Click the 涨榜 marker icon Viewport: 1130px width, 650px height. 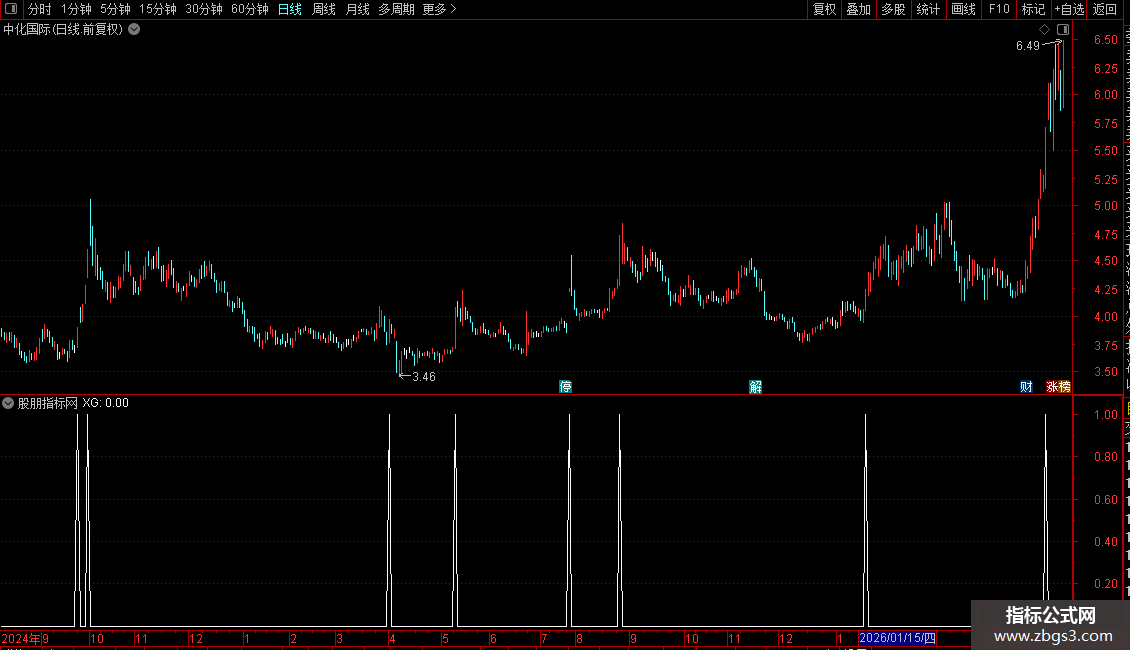tap(1058, 387)
